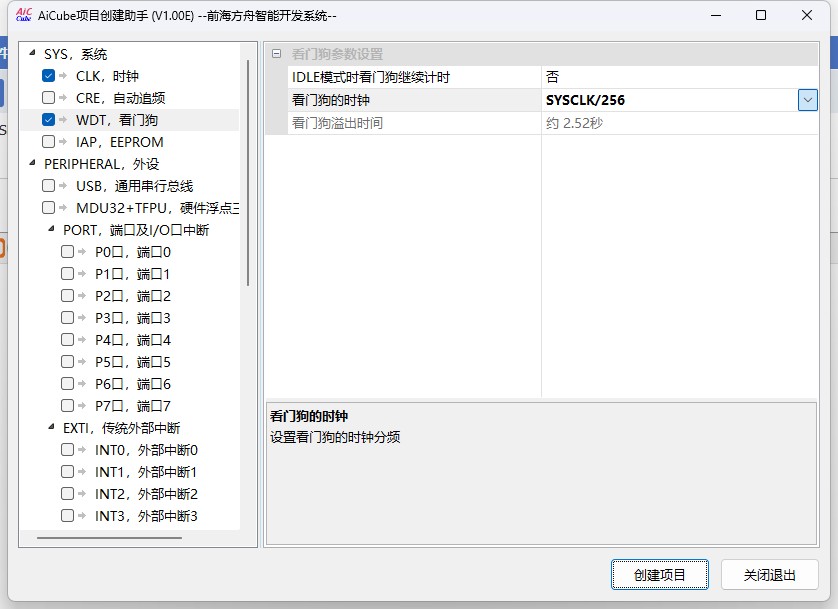Click the arrow icon beside WDT，看门狗
838x609 pixels.
coord(63,120)
